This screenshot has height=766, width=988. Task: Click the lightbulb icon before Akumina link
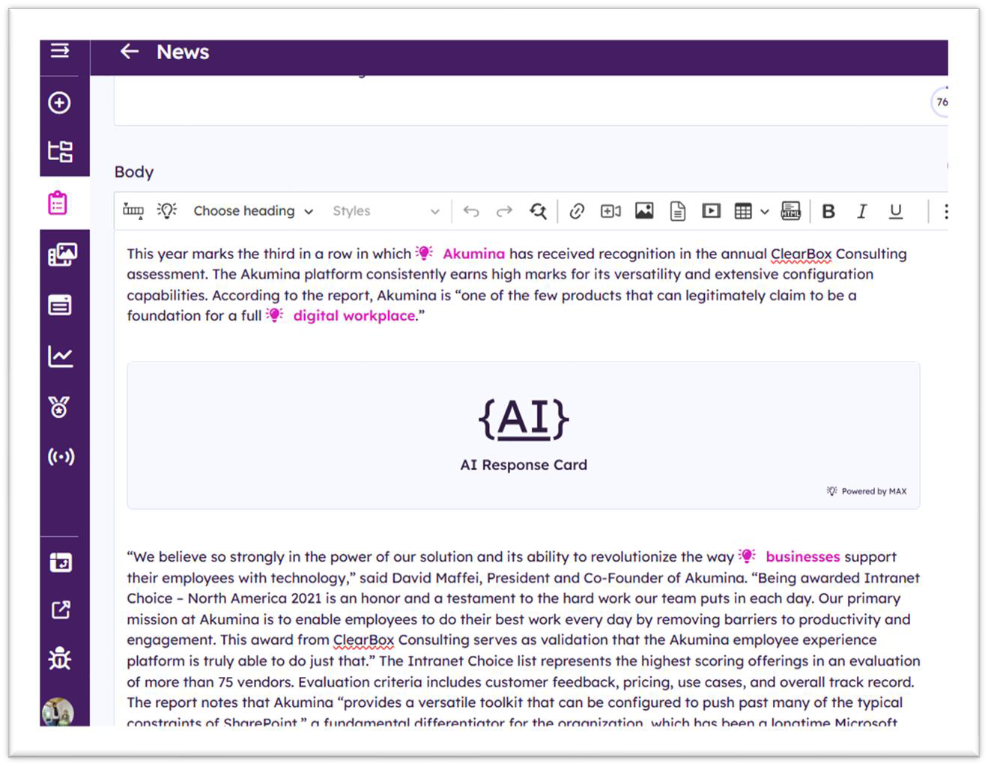click(424, 253)
